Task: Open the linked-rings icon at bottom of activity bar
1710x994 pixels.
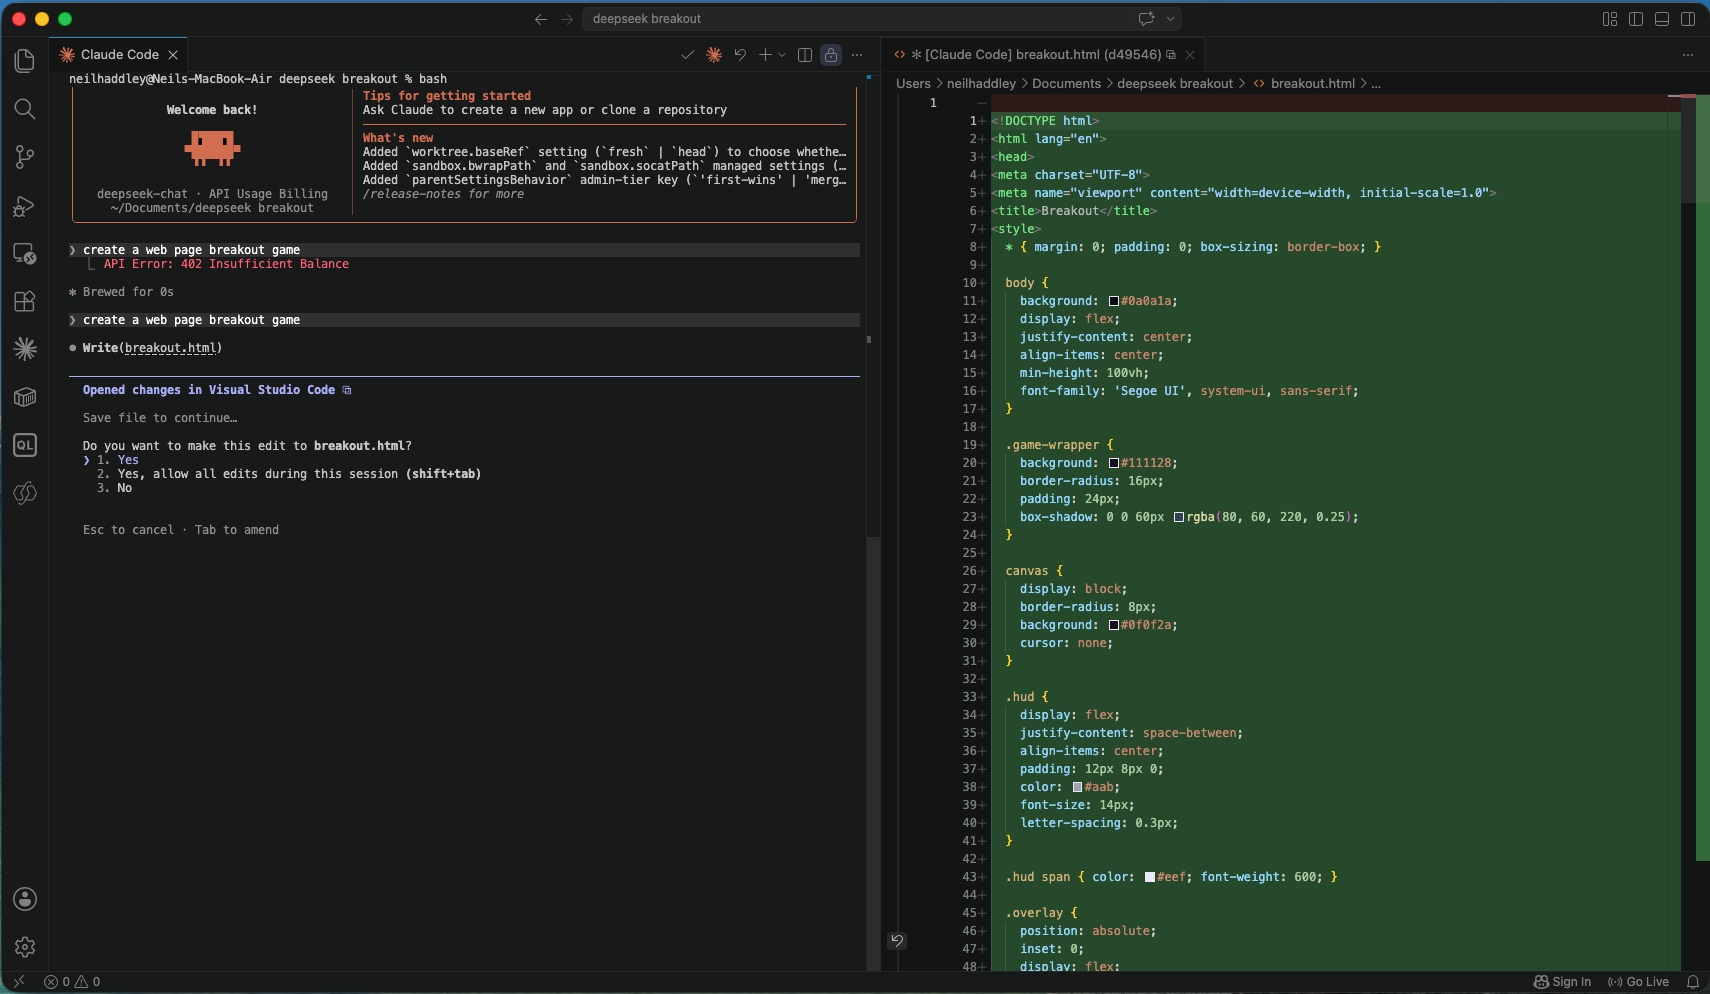Action: point(25,493)
